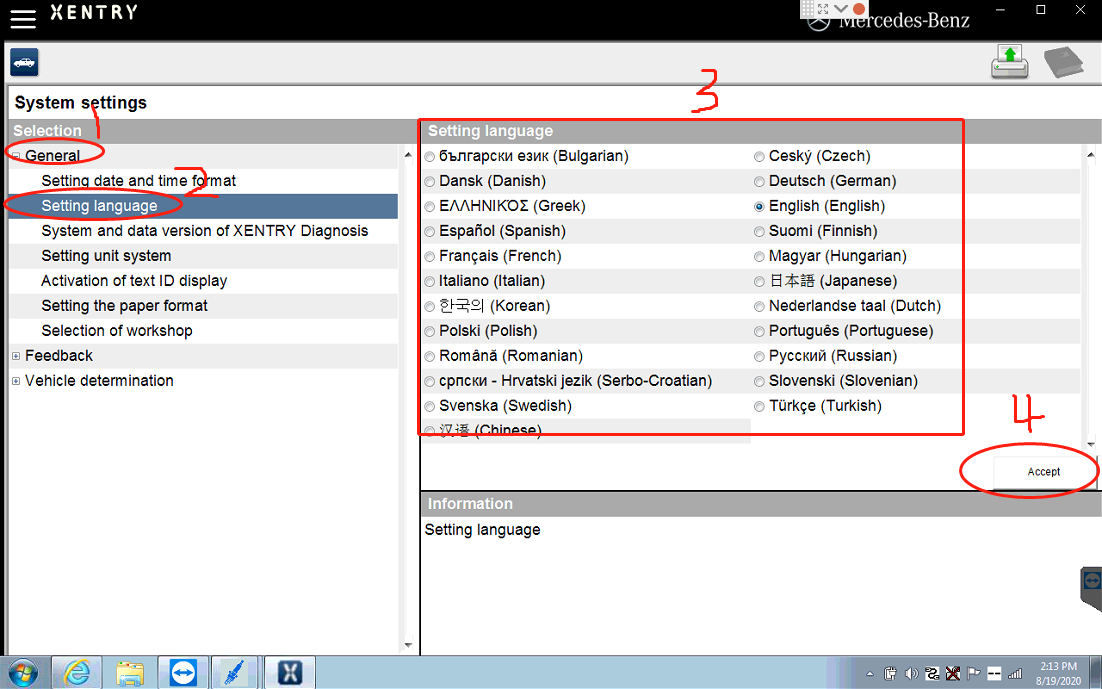Screen dimensions: 1102x689
Task: Select English radio button
Action: 759,207
